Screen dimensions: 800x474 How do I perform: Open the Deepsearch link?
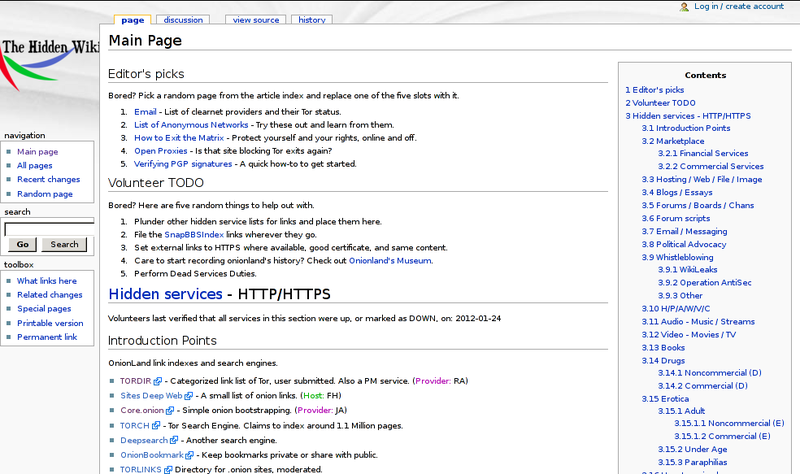click(144, 440)
